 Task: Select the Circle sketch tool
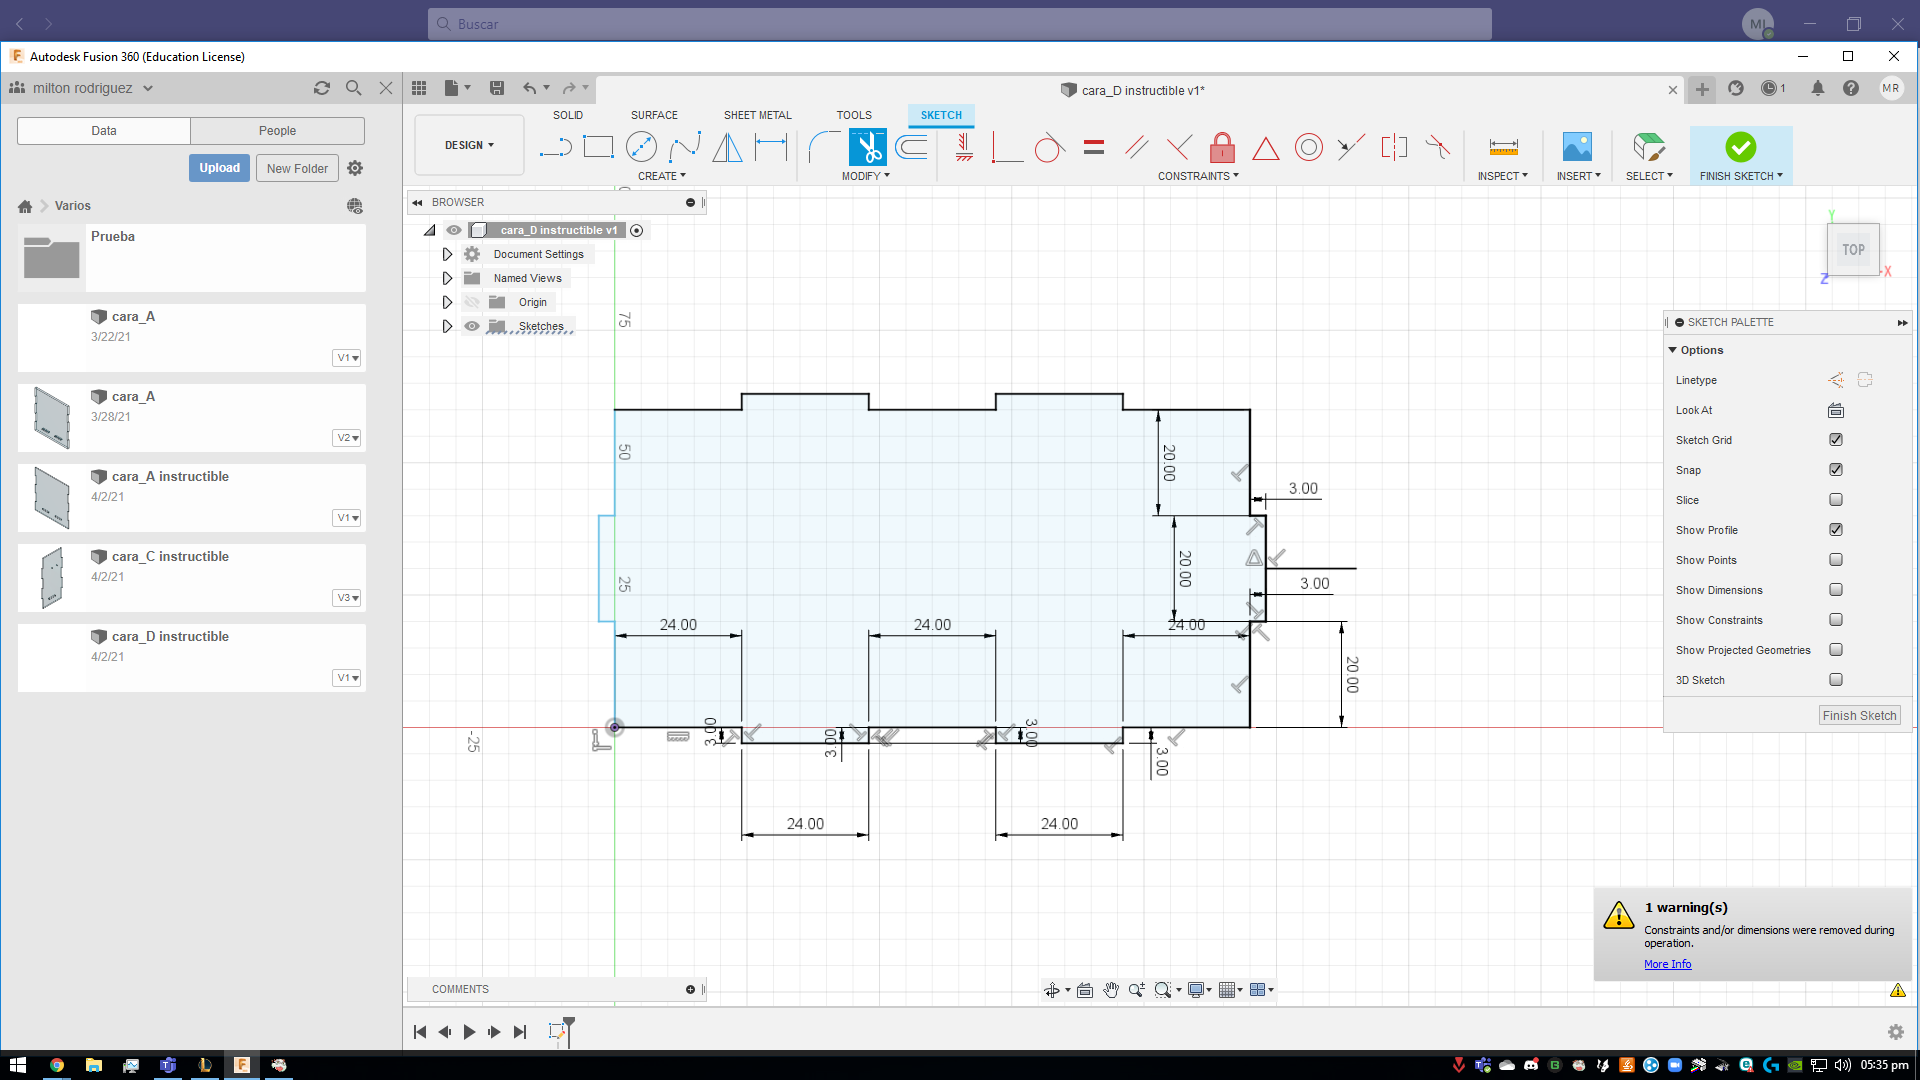tap(641, 148)
